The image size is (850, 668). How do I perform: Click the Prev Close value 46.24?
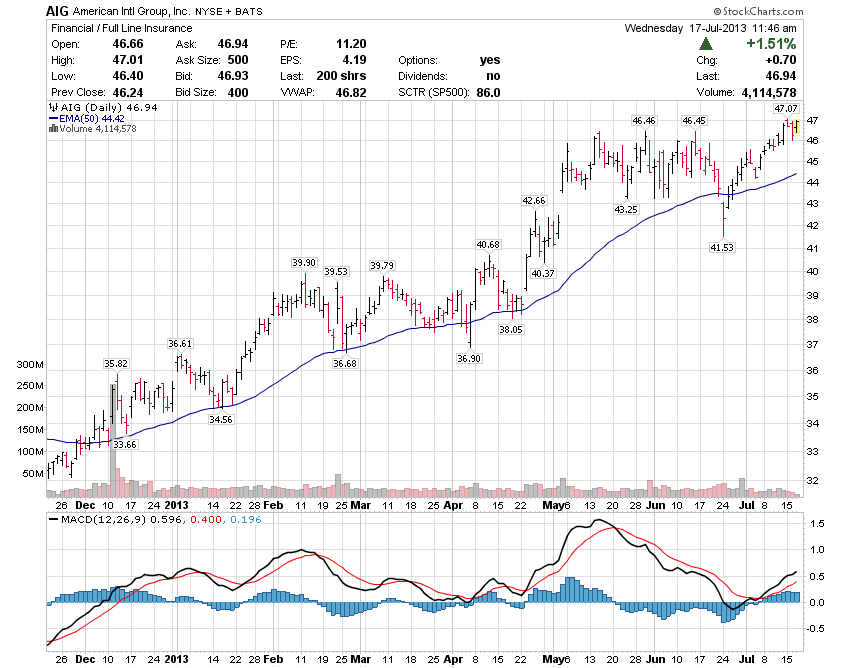click(x=128, y=92)
